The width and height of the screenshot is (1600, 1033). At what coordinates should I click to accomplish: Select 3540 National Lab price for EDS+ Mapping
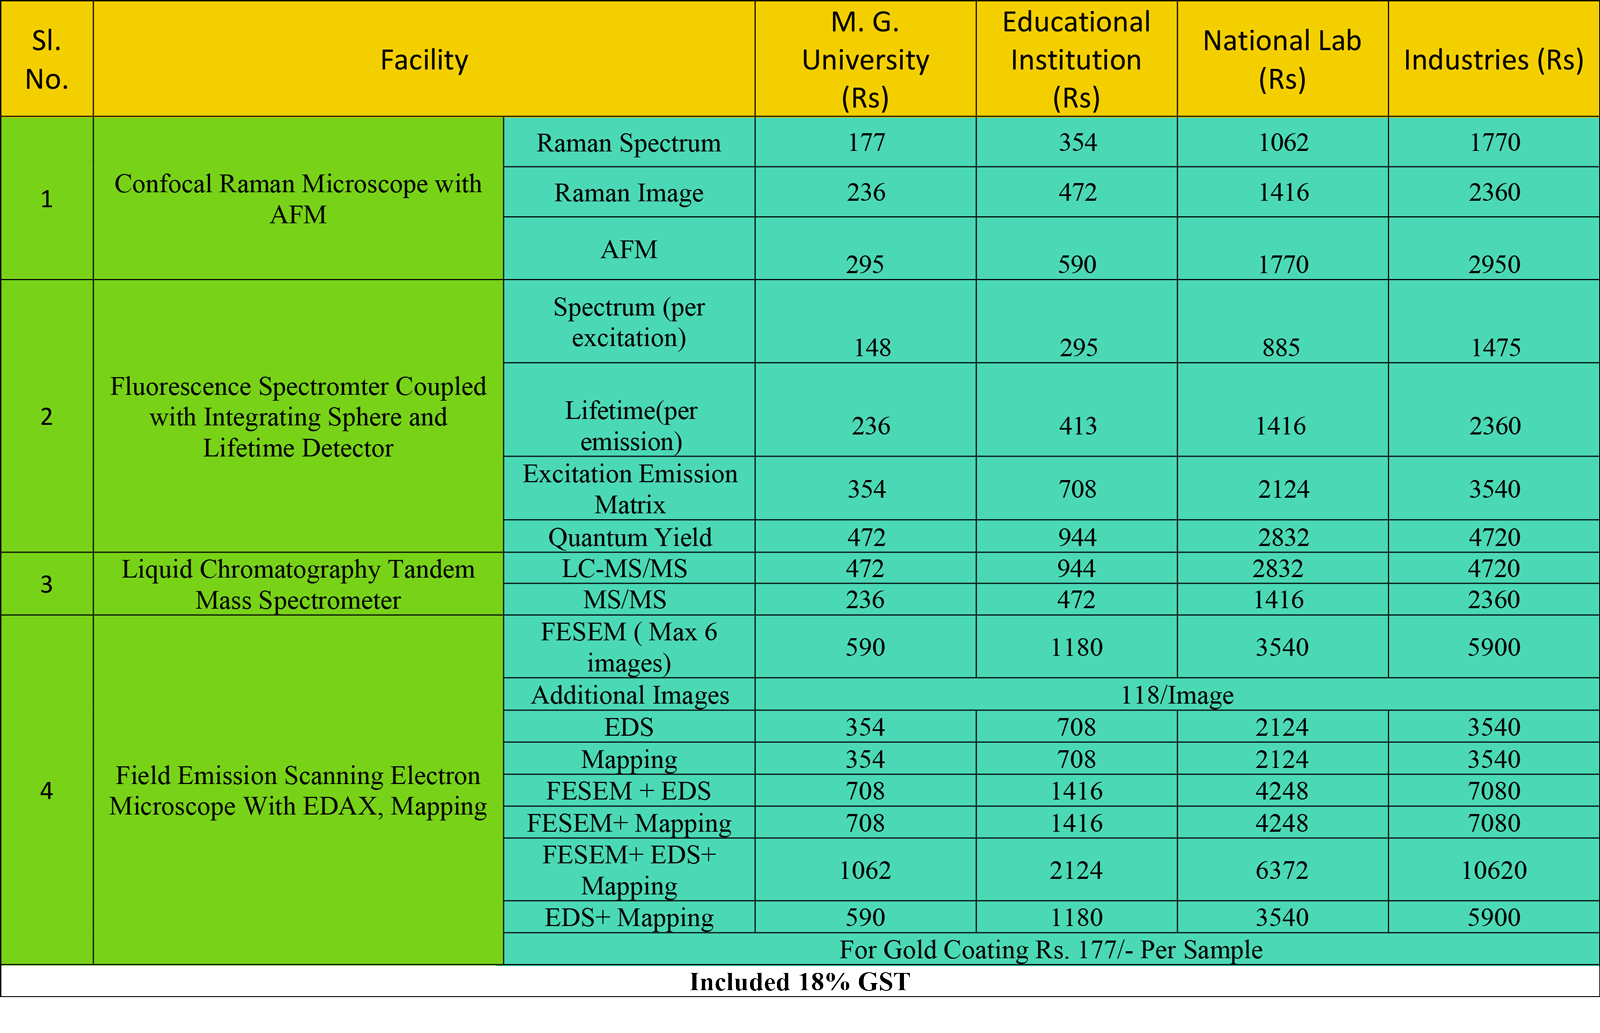(1283, 917)
